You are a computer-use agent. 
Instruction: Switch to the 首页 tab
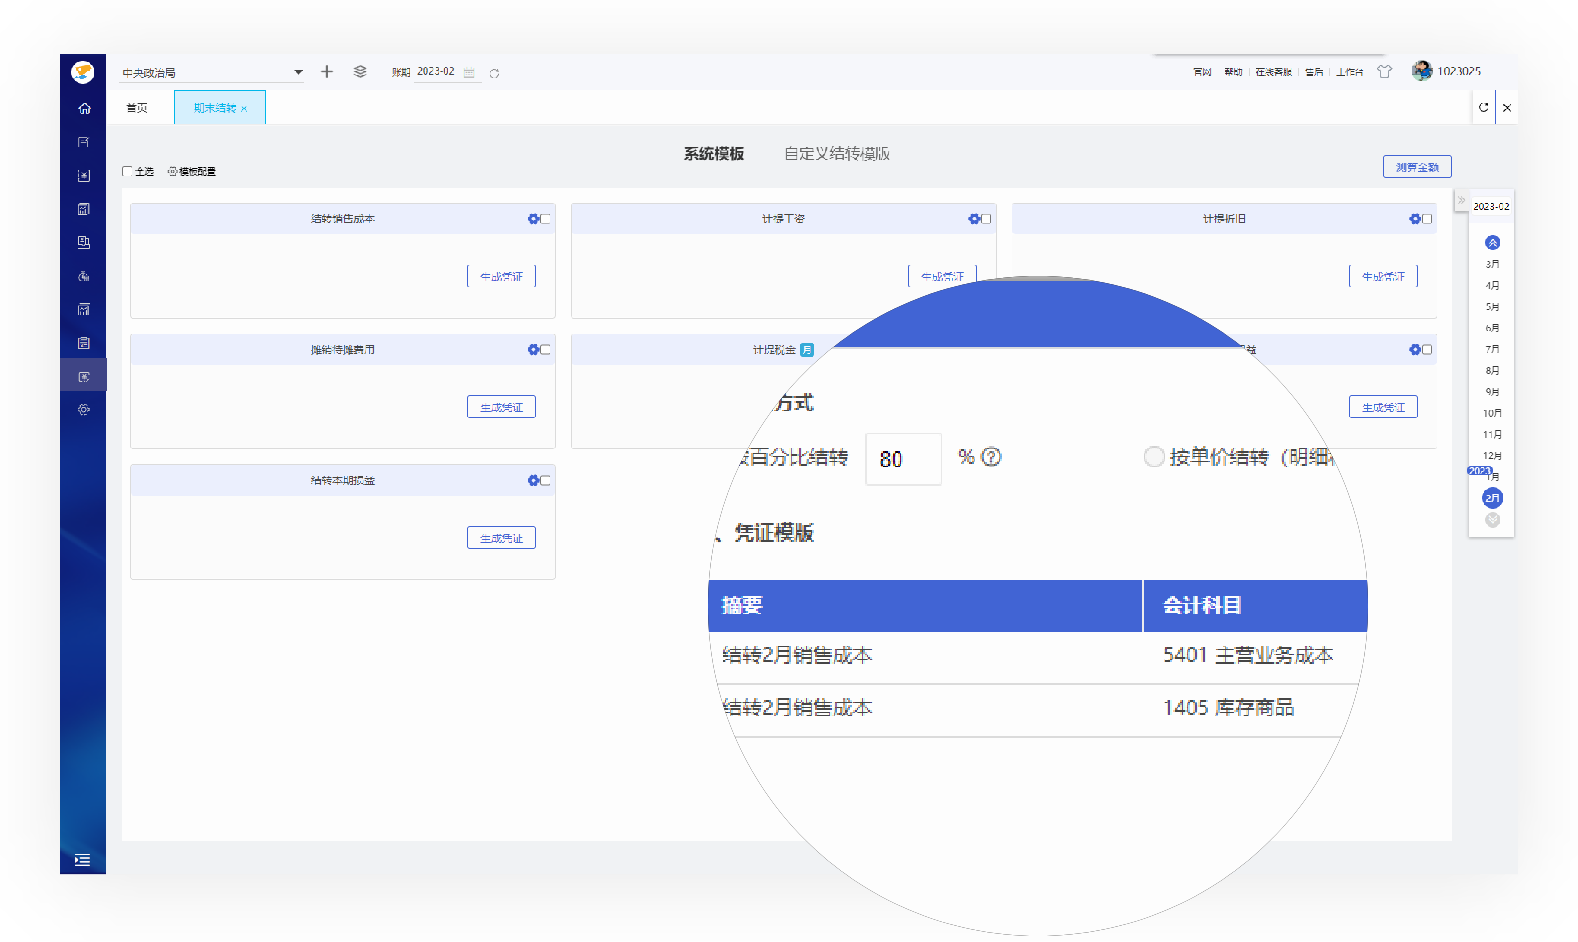(x=137, y=108)
